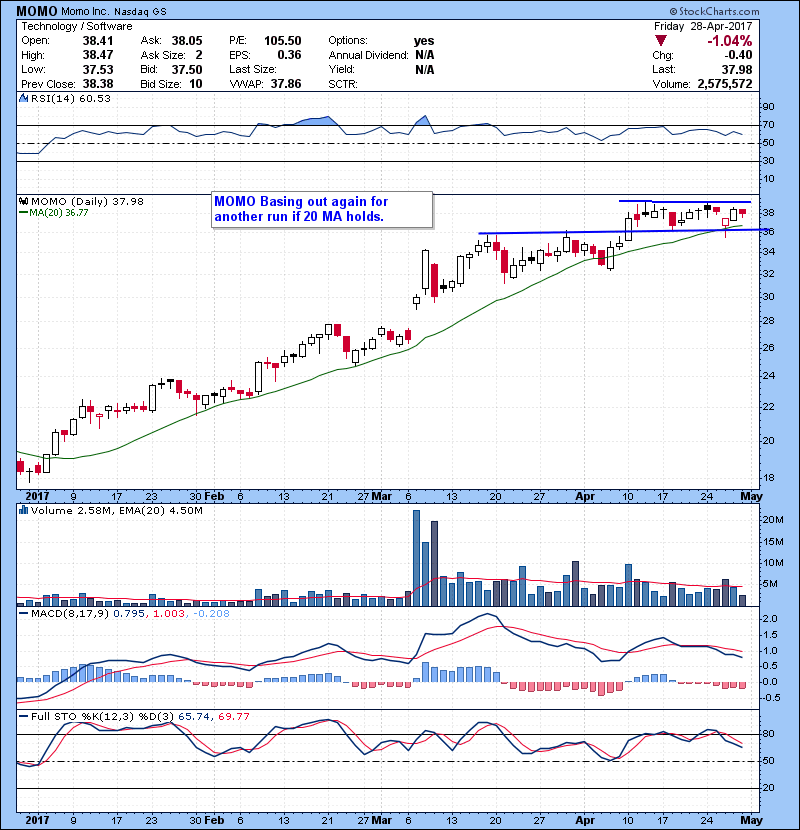Click the RSI reading 60.53

click(x=95, y=98)
